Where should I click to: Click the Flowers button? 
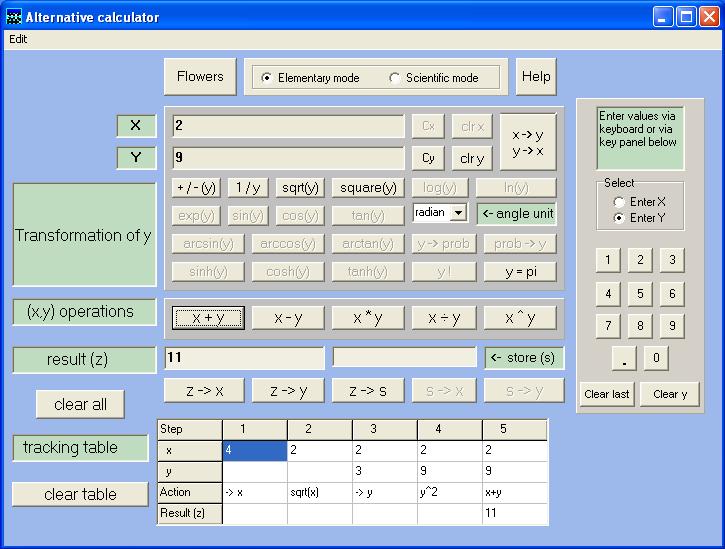(200, 77)
